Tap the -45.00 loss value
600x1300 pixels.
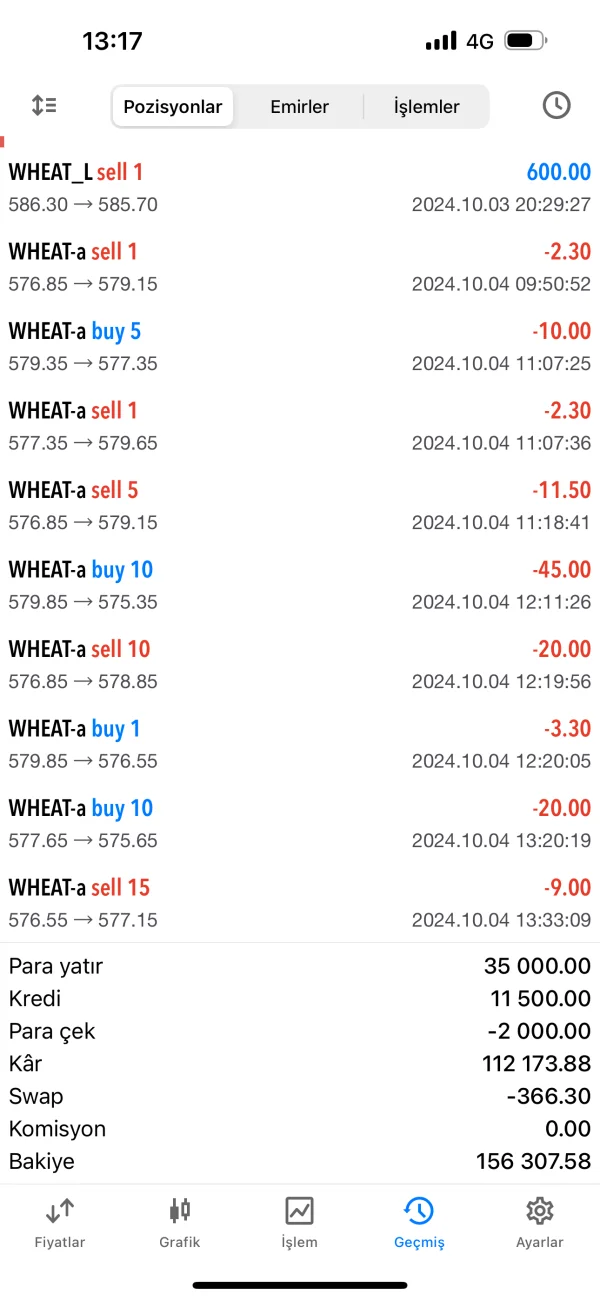(561, 570)
